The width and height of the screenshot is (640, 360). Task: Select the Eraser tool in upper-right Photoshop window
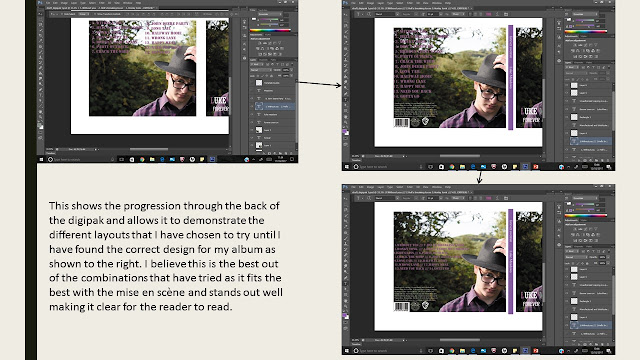pos(346,71)
